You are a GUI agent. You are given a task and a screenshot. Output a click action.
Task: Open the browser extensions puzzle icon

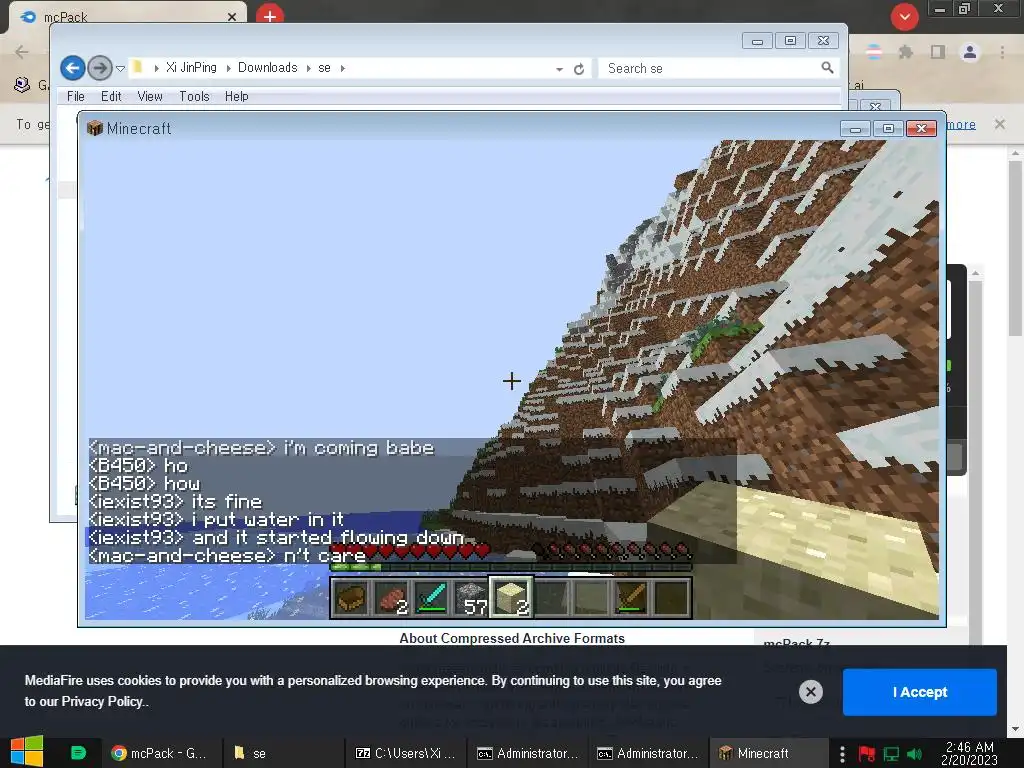tap(905, 52)
